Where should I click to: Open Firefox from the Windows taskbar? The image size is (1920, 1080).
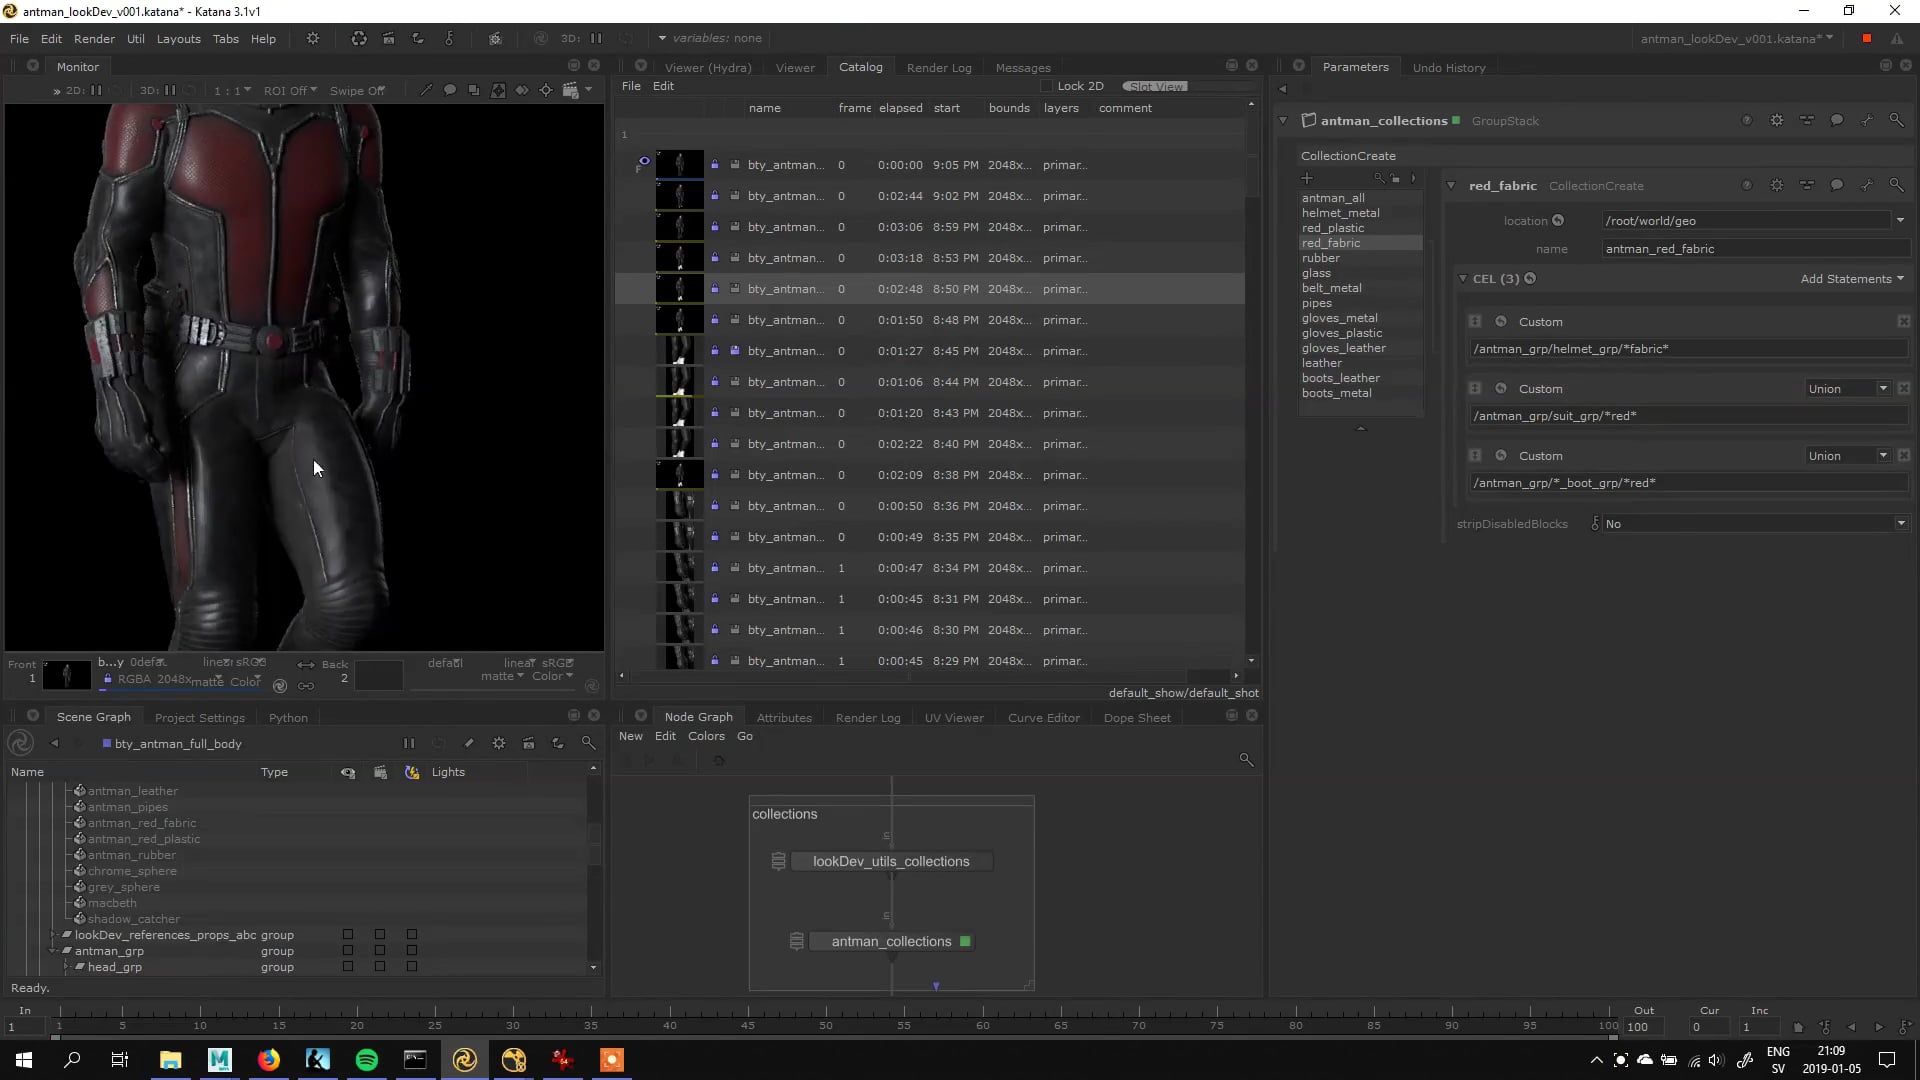tap(269, 1060)
